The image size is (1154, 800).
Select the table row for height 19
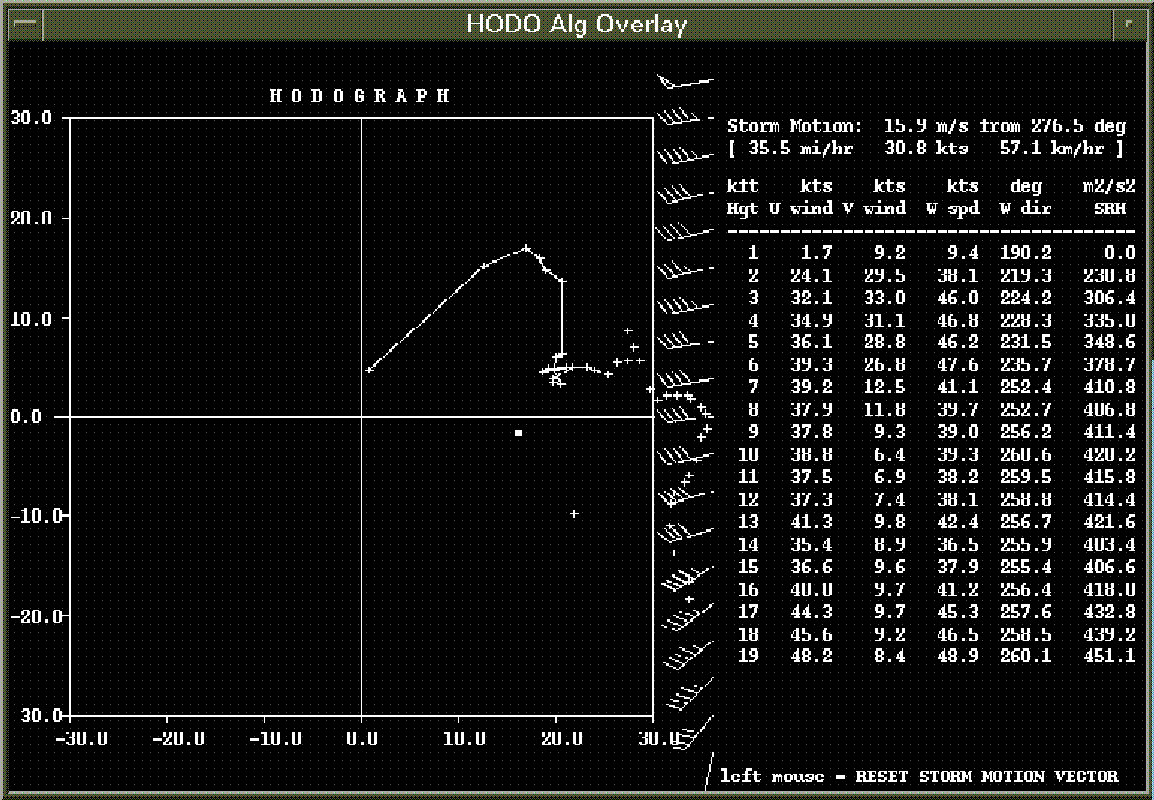(x=930, y=656)
